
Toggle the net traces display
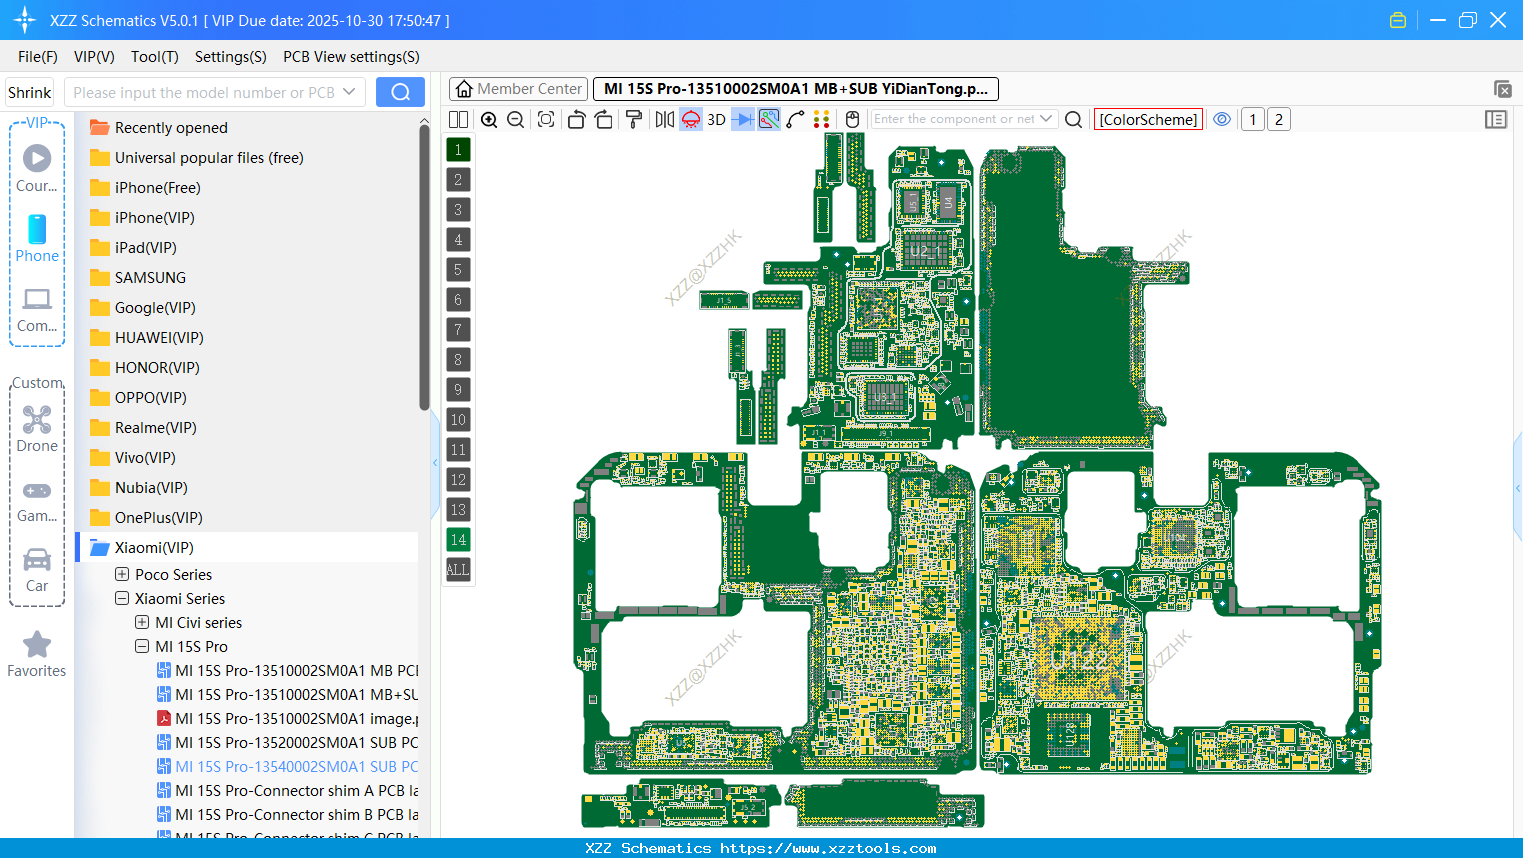point(769,119)
